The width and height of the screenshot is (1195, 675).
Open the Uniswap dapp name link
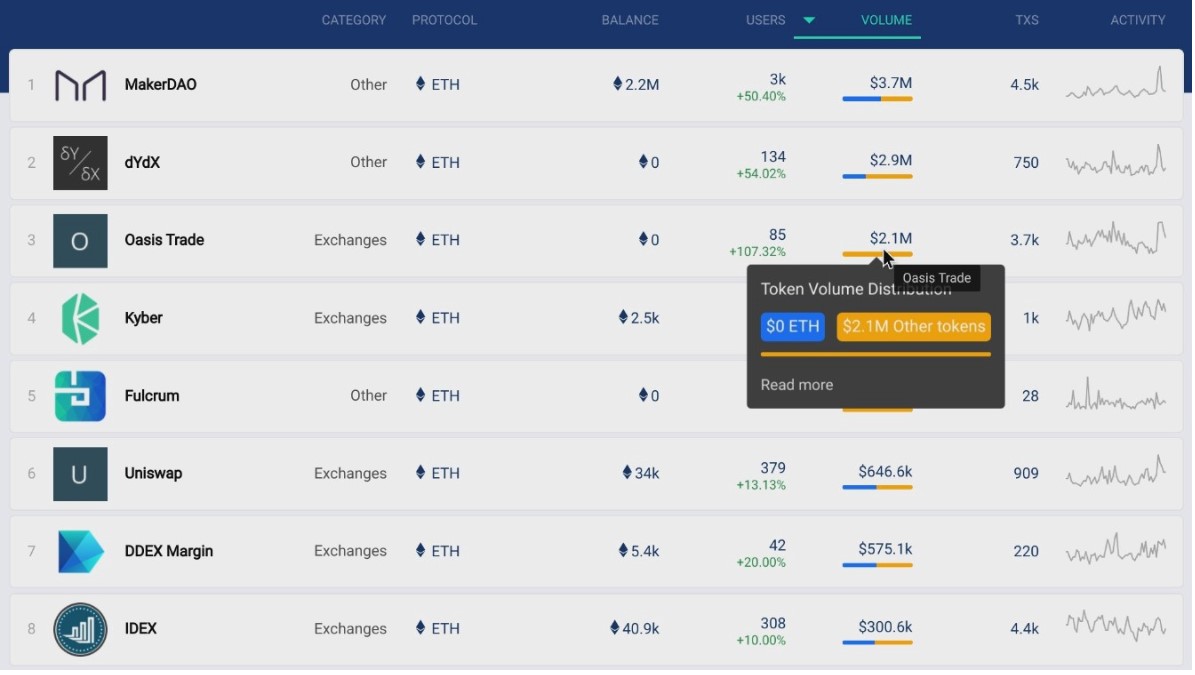coord(153,473)
